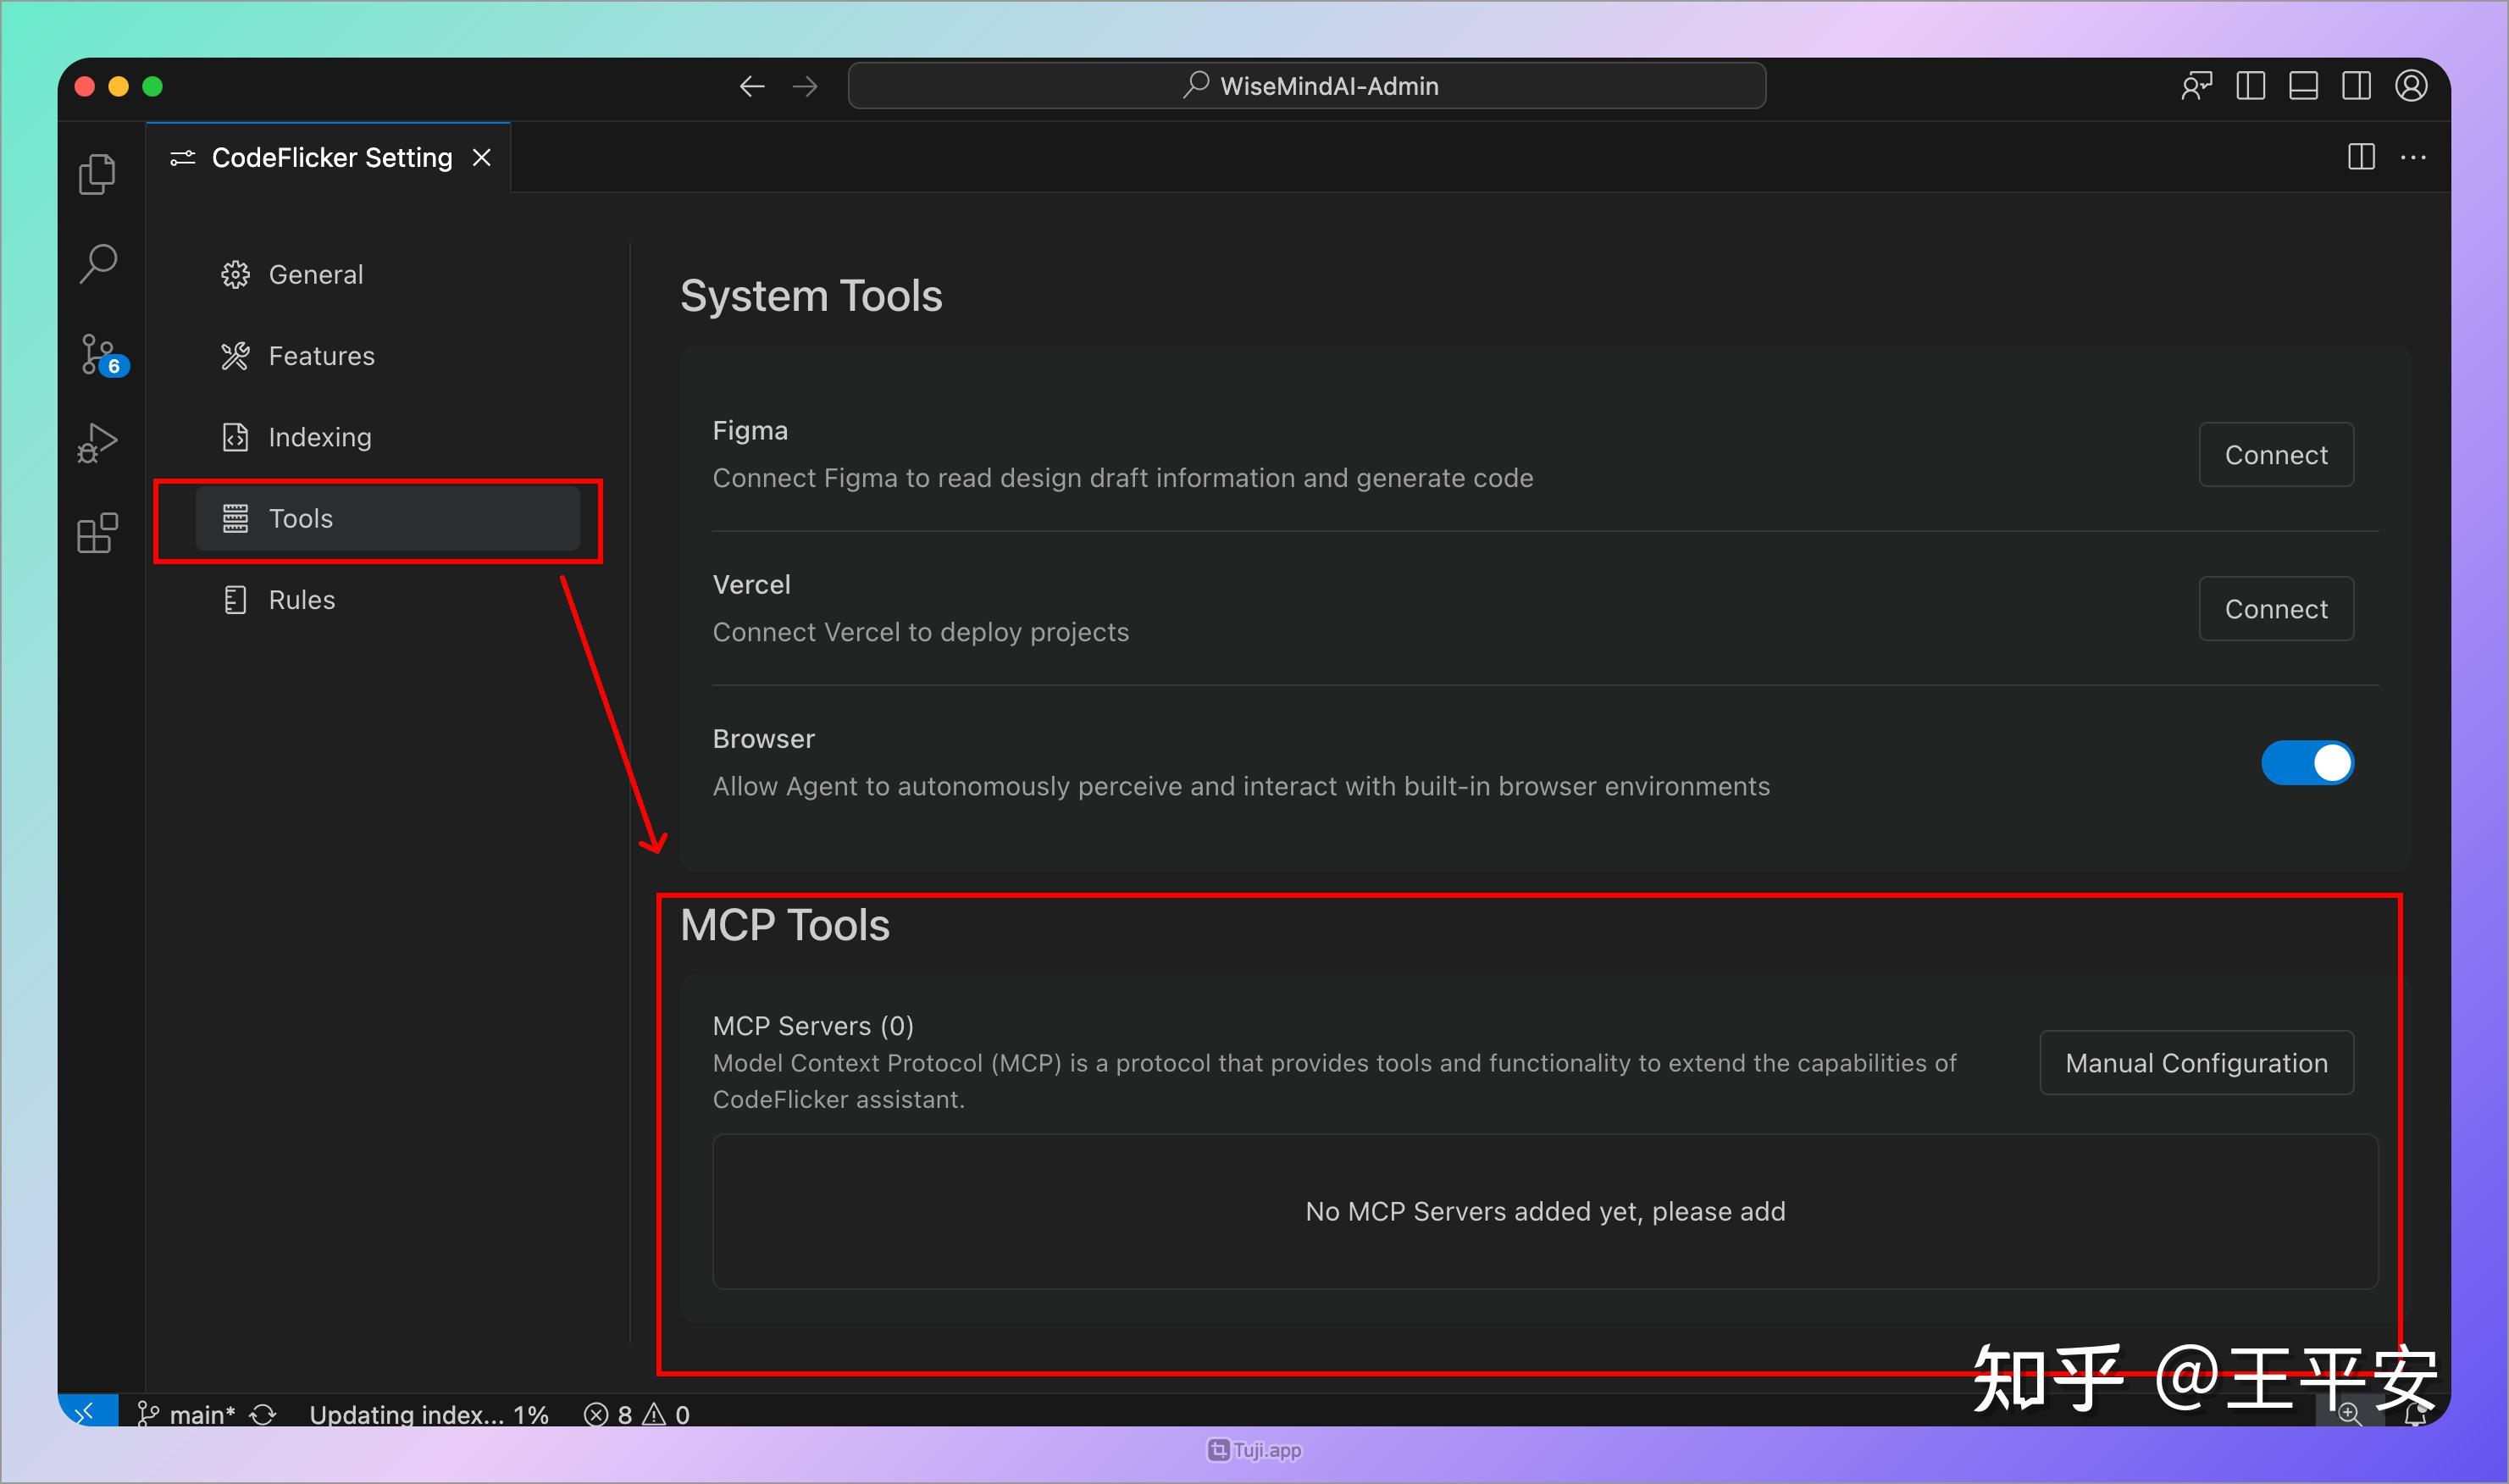Close the CodeFlicker Setting tab
This screenshot has width=2509, height=1484.
click(482, 157)
